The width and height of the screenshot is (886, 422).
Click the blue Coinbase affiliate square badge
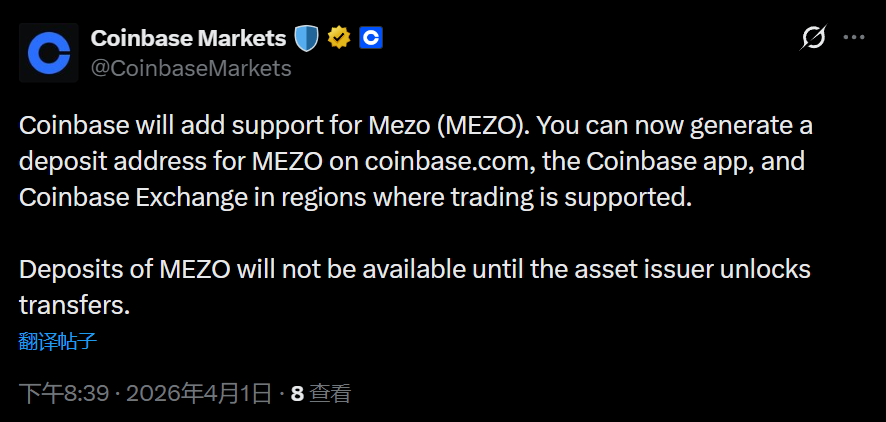(x=371, y=39)
